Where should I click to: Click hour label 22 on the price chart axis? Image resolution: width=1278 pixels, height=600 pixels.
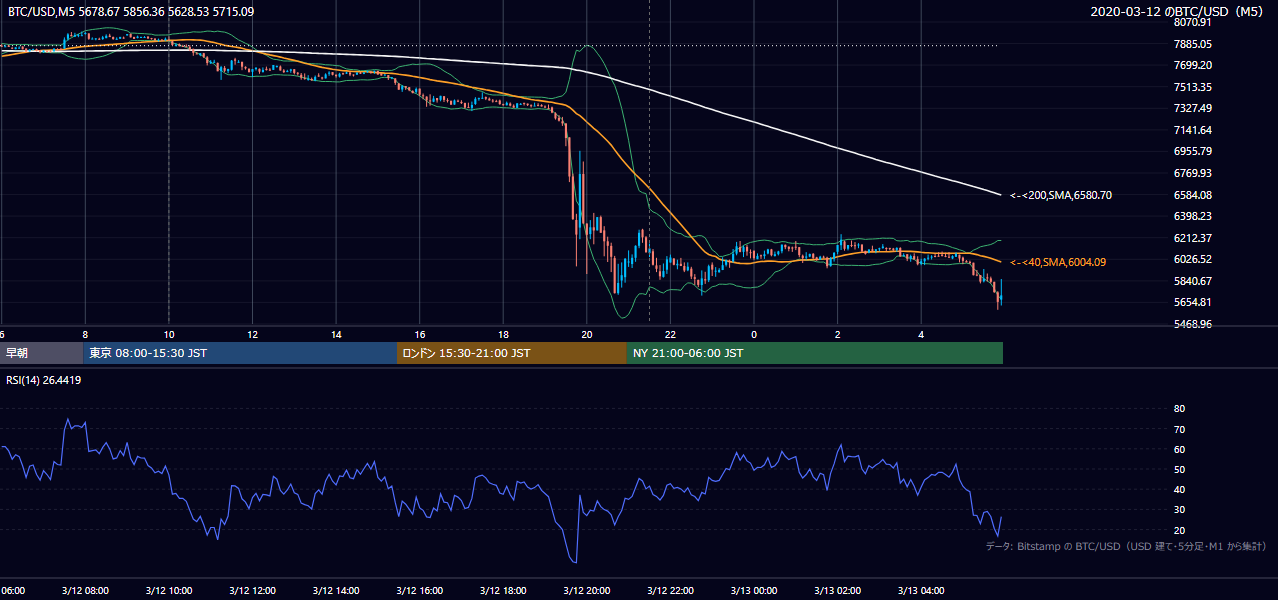point(670,334)
